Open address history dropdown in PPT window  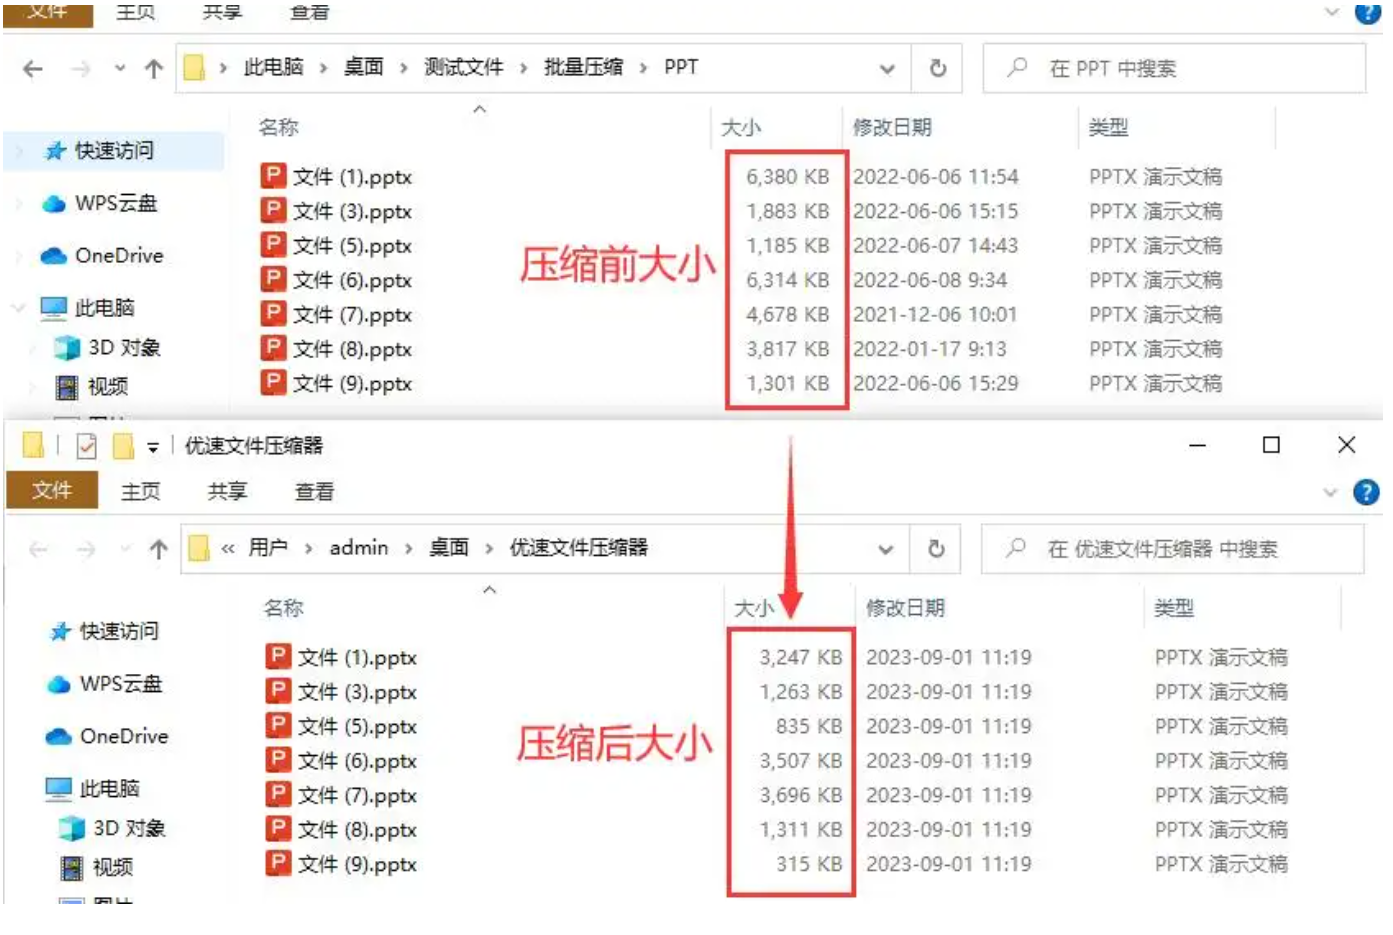click(x=887, y=69)
